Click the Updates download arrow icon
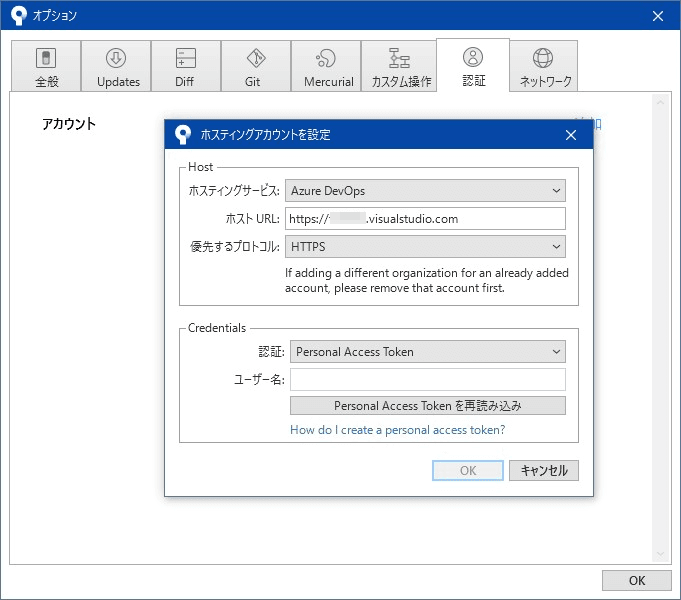Viewport: 681px width, 600px height. pyautogui.click(x=116, y=58)
